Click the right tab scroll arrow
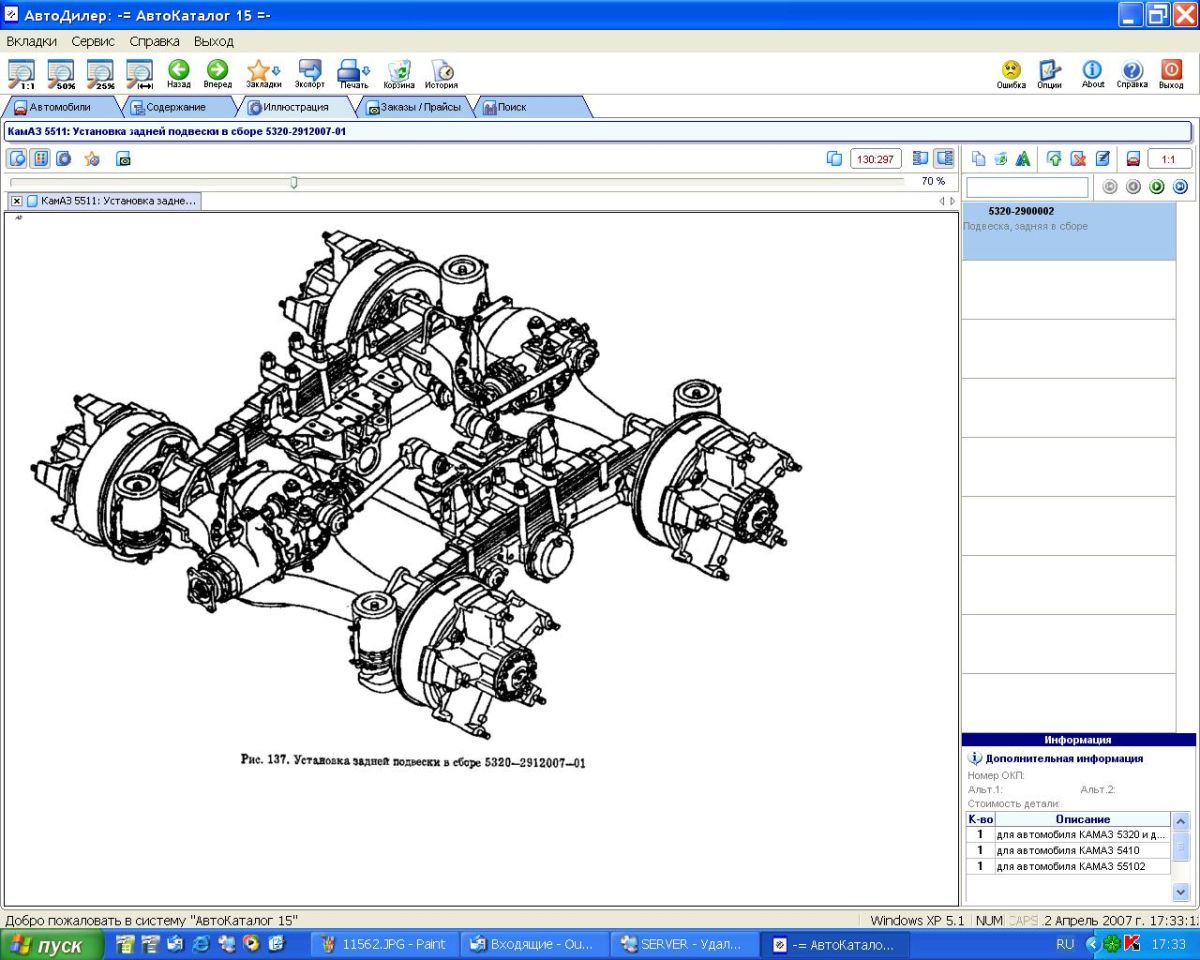1200x960 pixels. pyautogui.click(x=952, y=201)
